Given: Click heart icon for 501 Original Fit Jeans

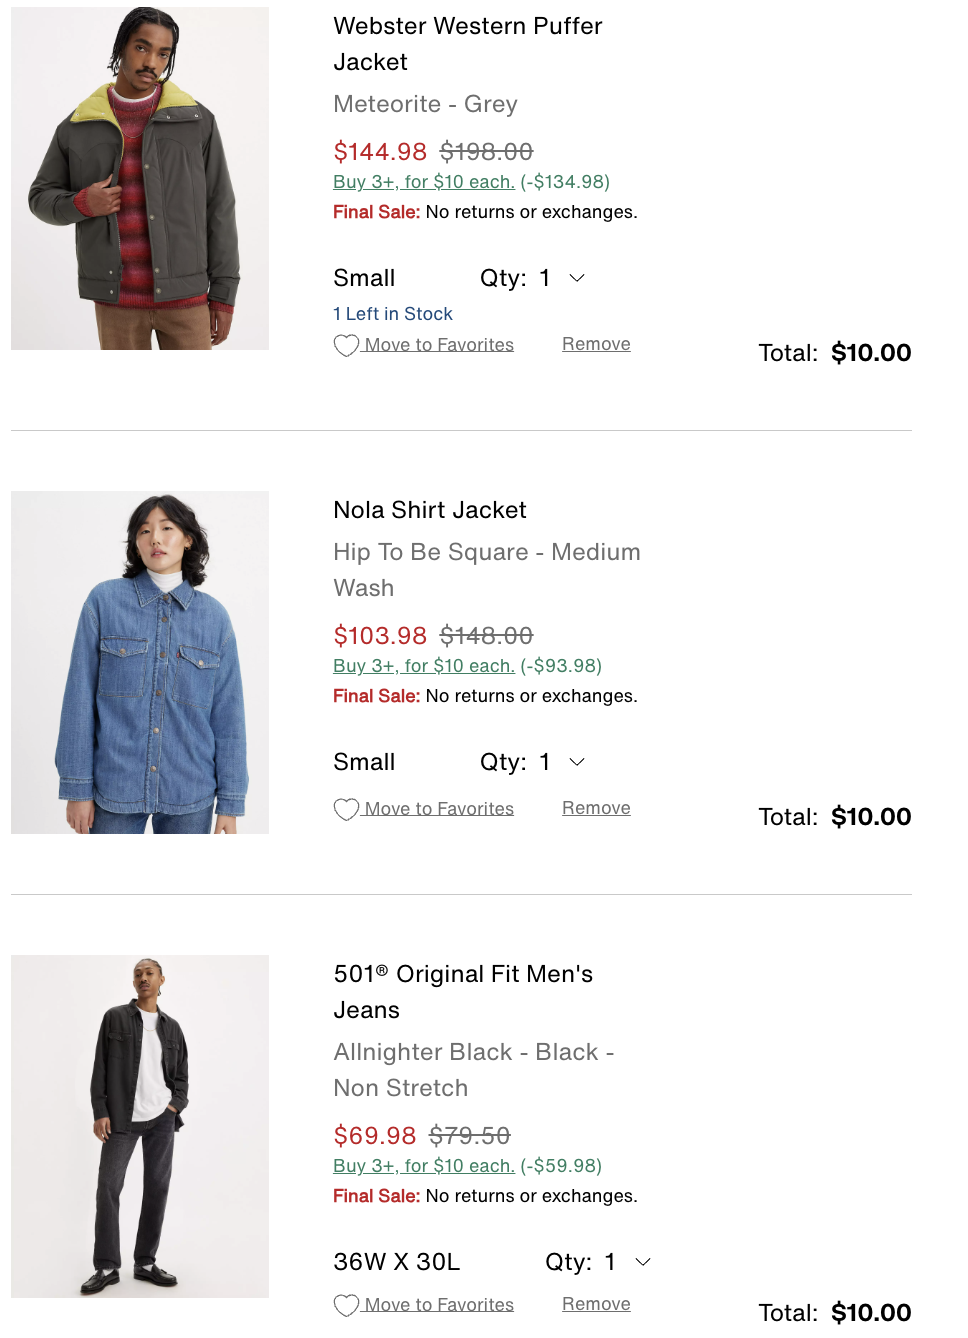Looking at the screenshot, I should 346,1305.
